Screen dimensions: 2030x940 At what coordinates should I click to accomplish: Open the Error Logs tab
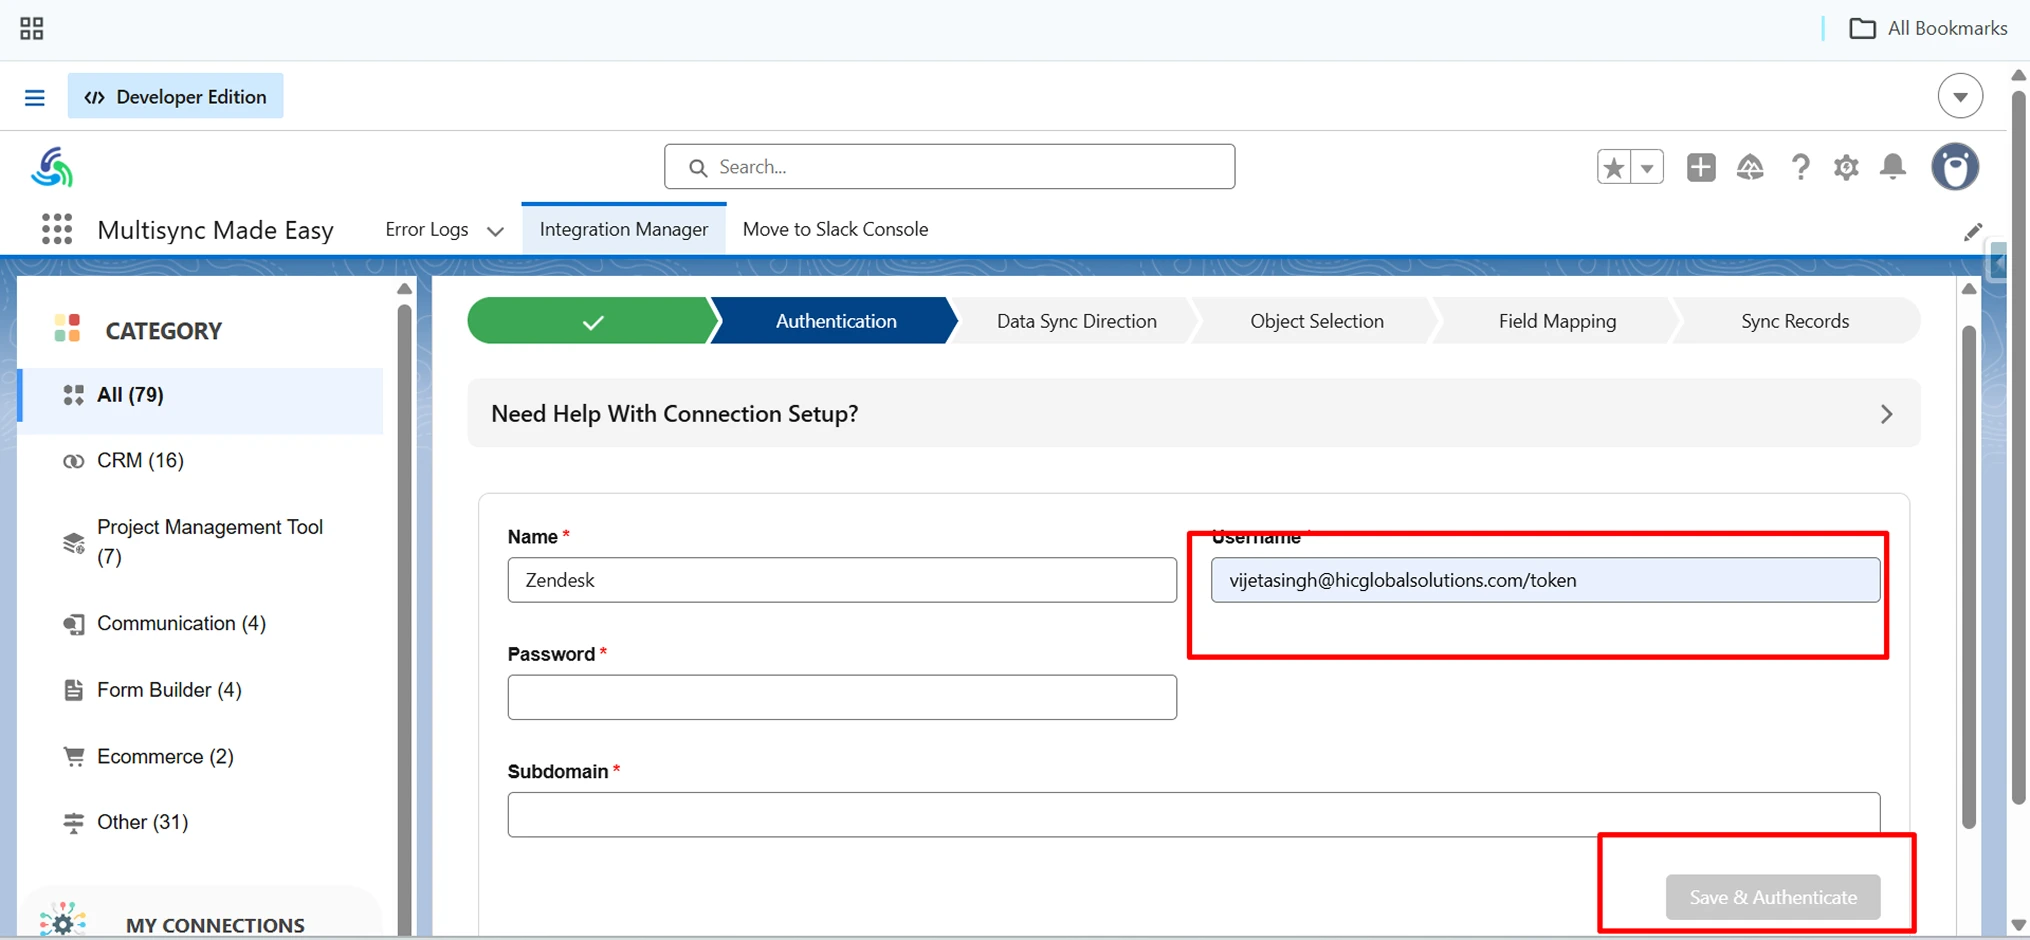pos(427,229)
